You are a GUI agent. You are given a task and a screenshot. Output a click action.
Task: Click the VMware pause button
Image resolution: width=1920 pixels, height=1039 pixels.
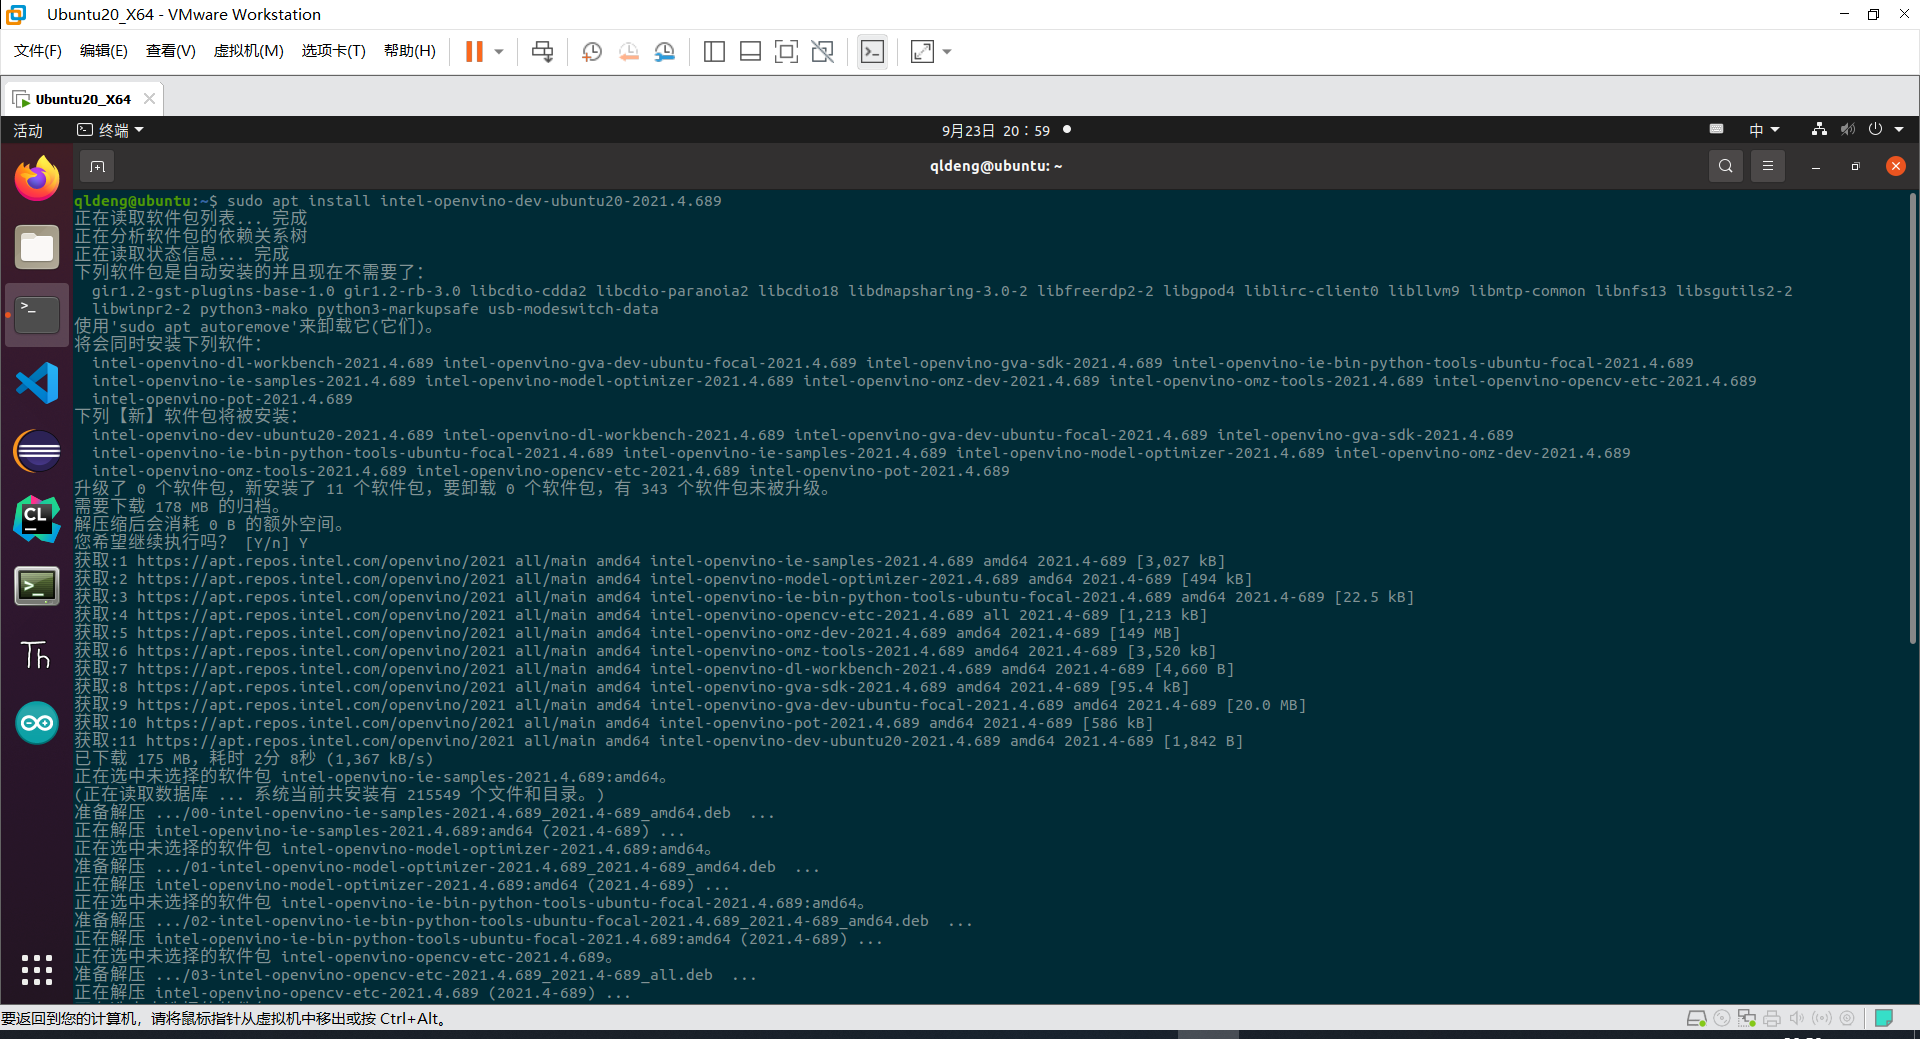[474, 52]
